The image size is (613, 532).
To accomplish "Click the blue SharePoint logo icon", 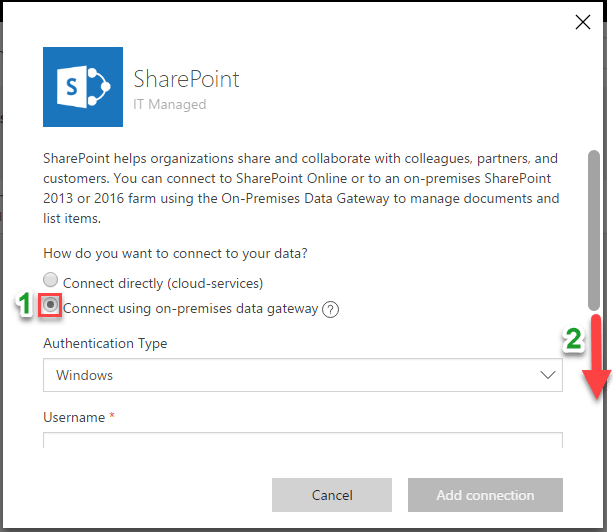I will 83,87.
